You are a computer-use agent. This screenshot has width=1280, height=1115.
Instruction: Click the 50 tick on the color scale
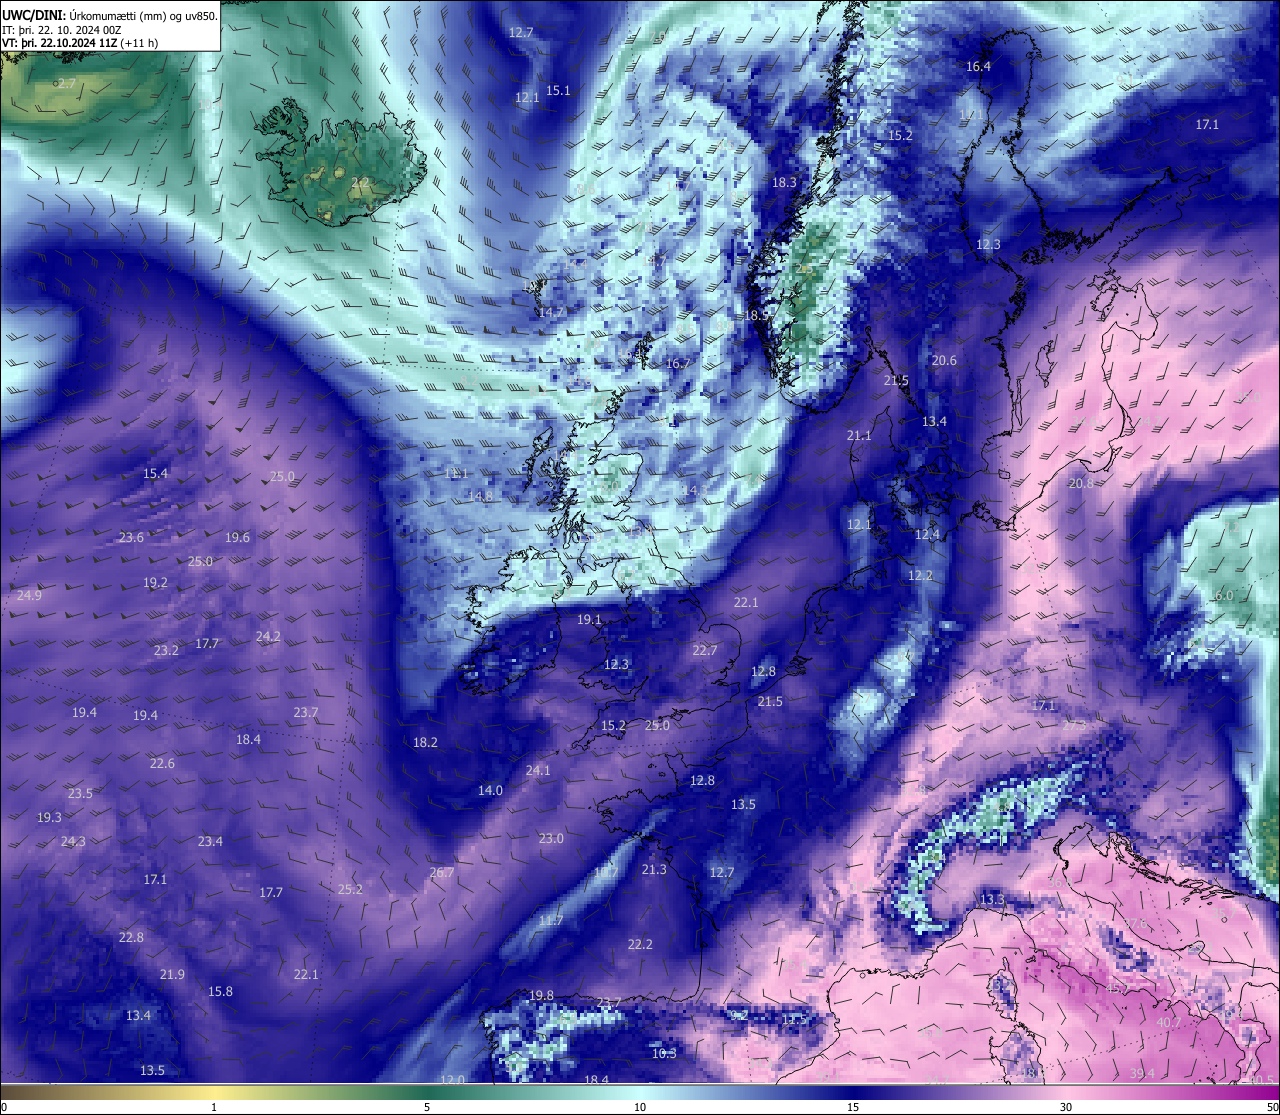pos(1271,1107)
